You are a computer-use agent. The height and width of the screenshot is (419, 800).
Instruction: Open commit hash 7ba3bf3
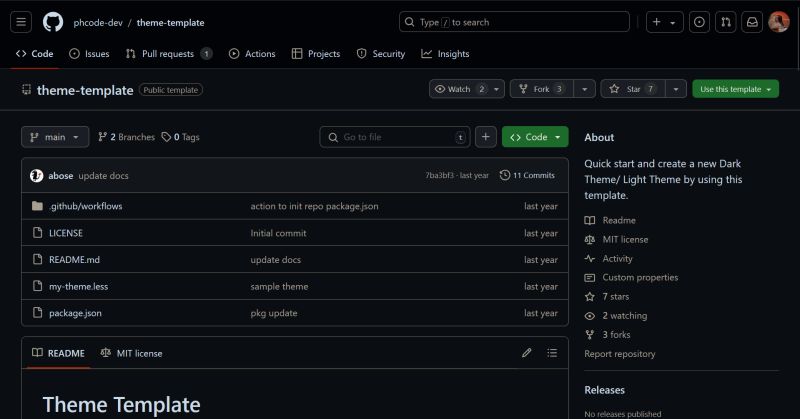point(439,175)
